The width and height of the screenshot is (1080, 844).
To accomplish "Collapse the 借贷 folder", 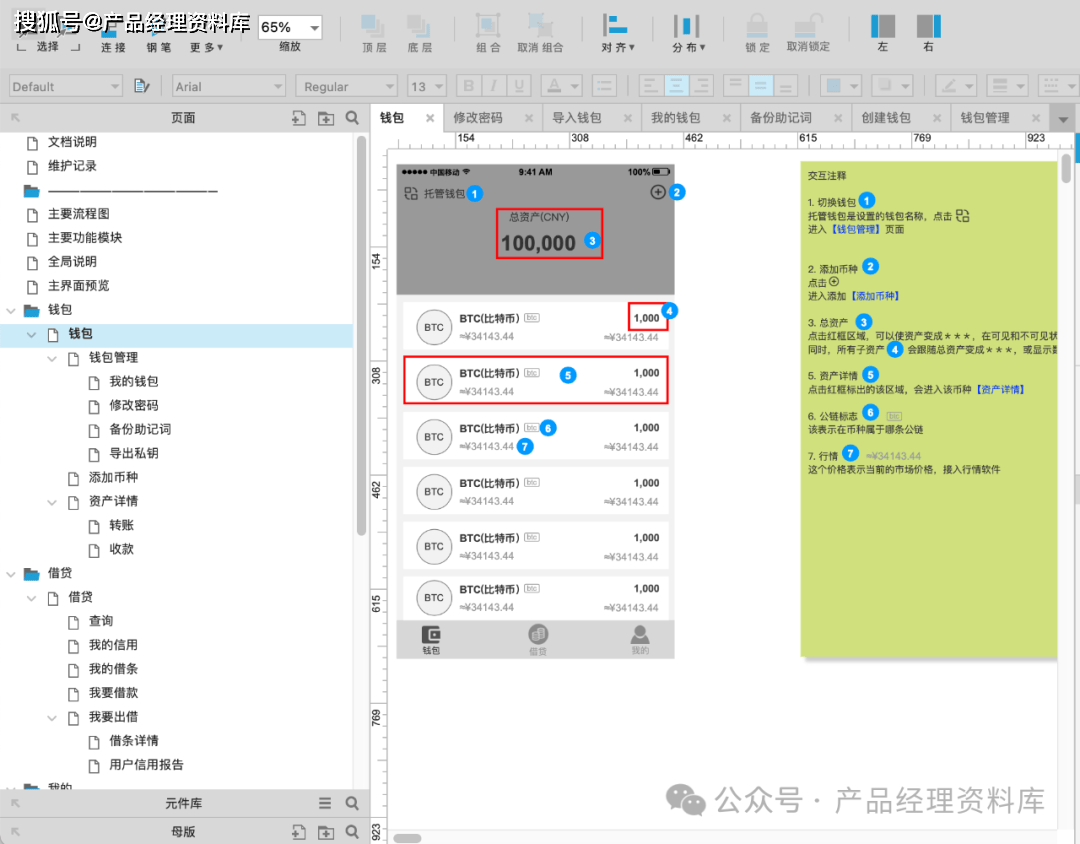I will point(11,574).
